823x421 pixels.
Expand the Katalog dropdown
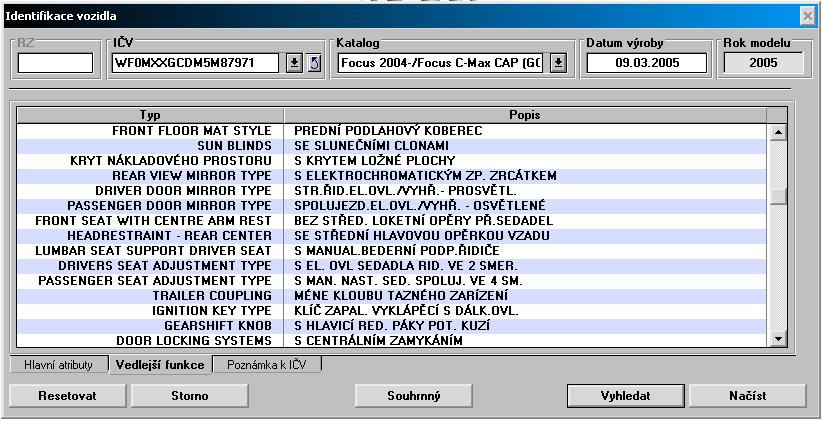coord(558,63)
